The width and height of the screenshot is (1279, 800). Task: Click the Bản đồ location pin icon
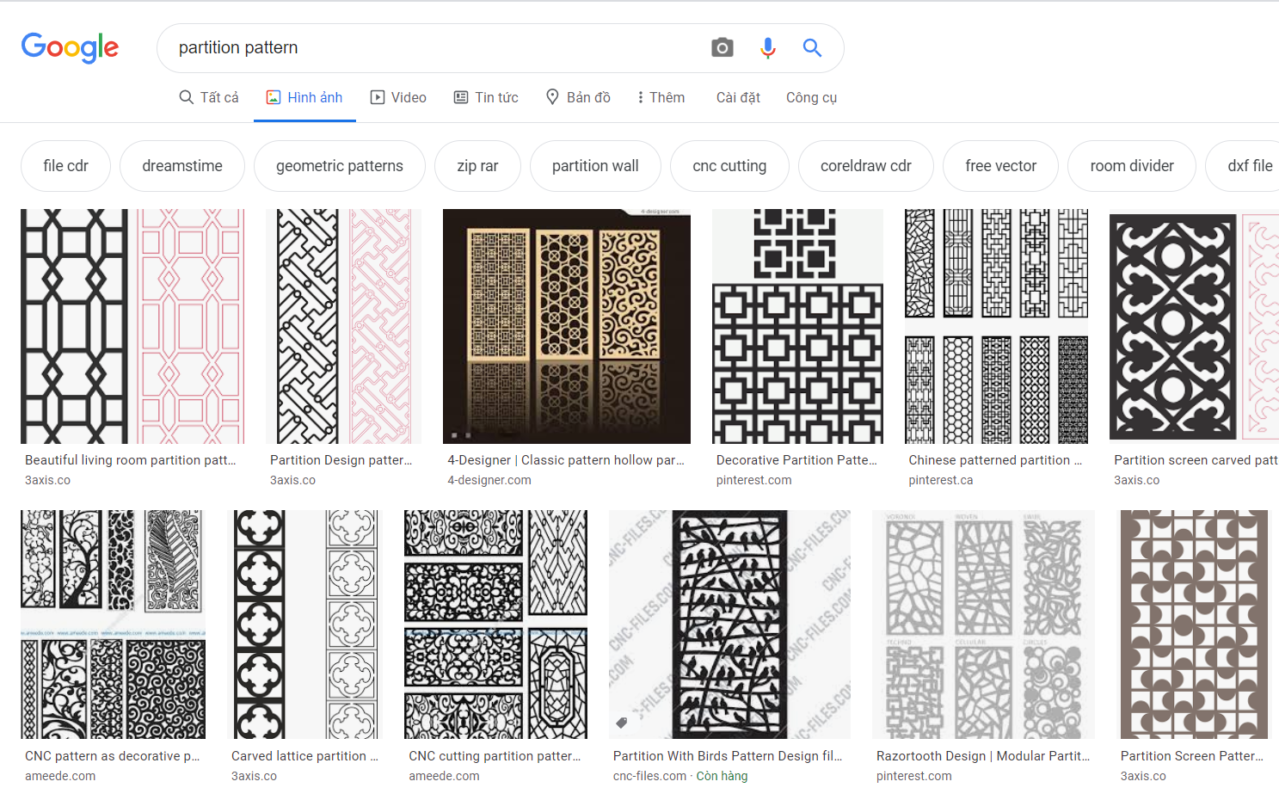551,96
